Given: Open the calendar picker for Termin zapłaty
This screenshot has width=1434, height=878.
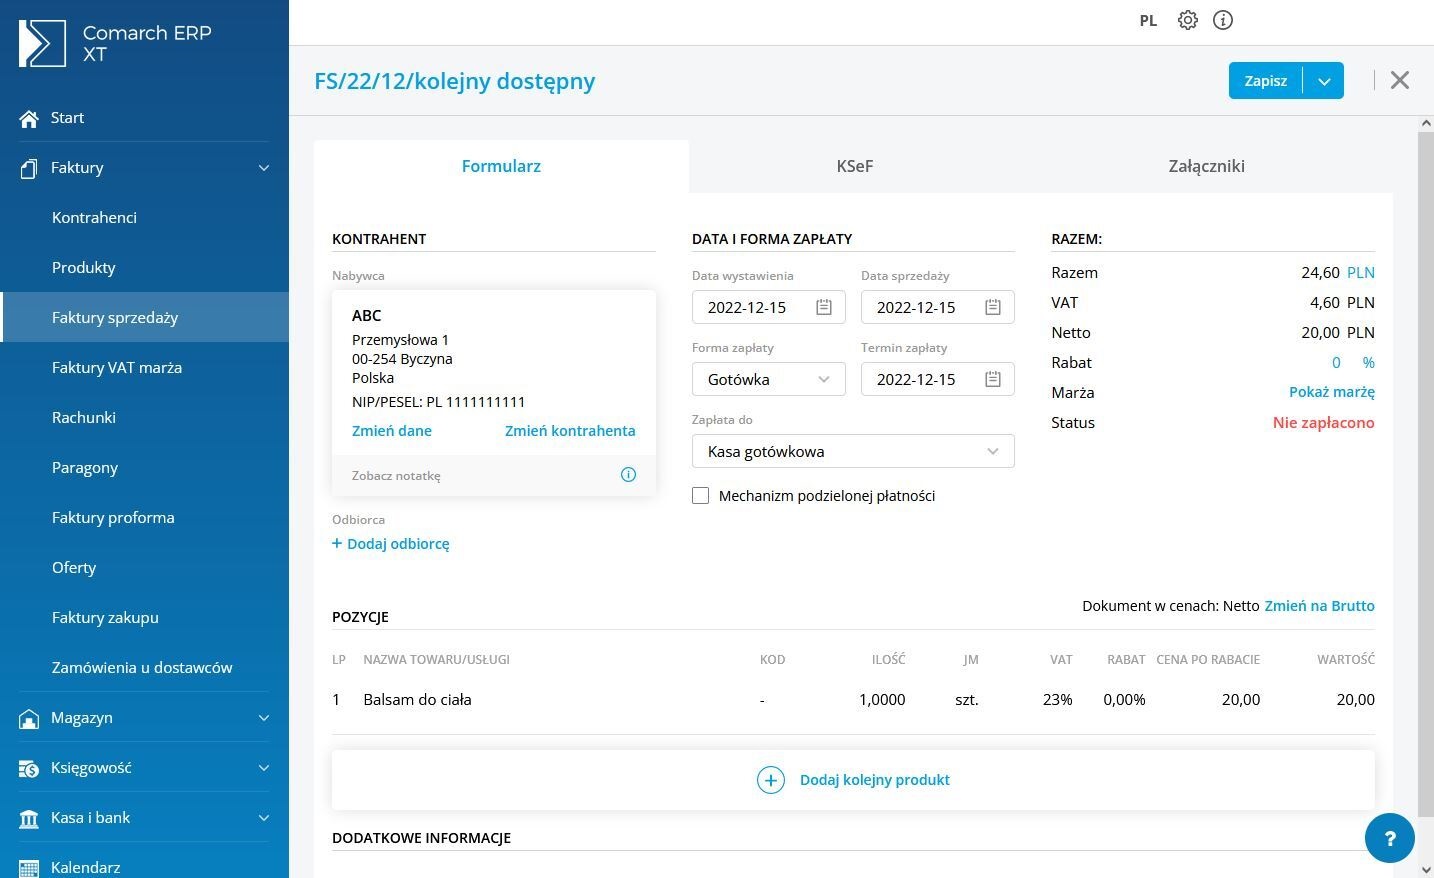Looking at the screenshot, I should pos(991,379).
